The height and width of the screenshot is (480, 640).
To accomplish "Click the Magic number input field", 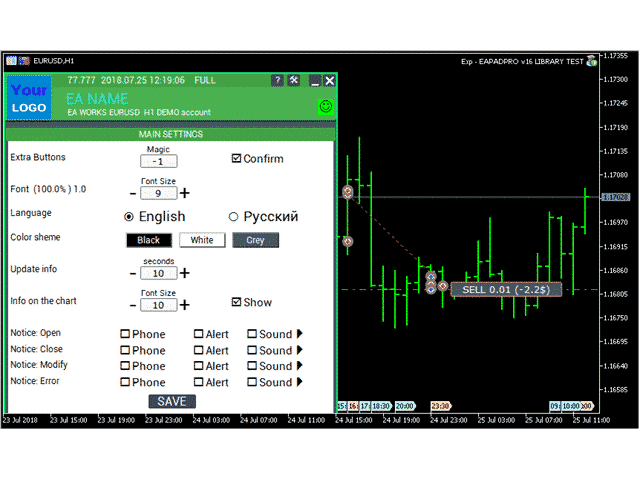I will (158, 161).
